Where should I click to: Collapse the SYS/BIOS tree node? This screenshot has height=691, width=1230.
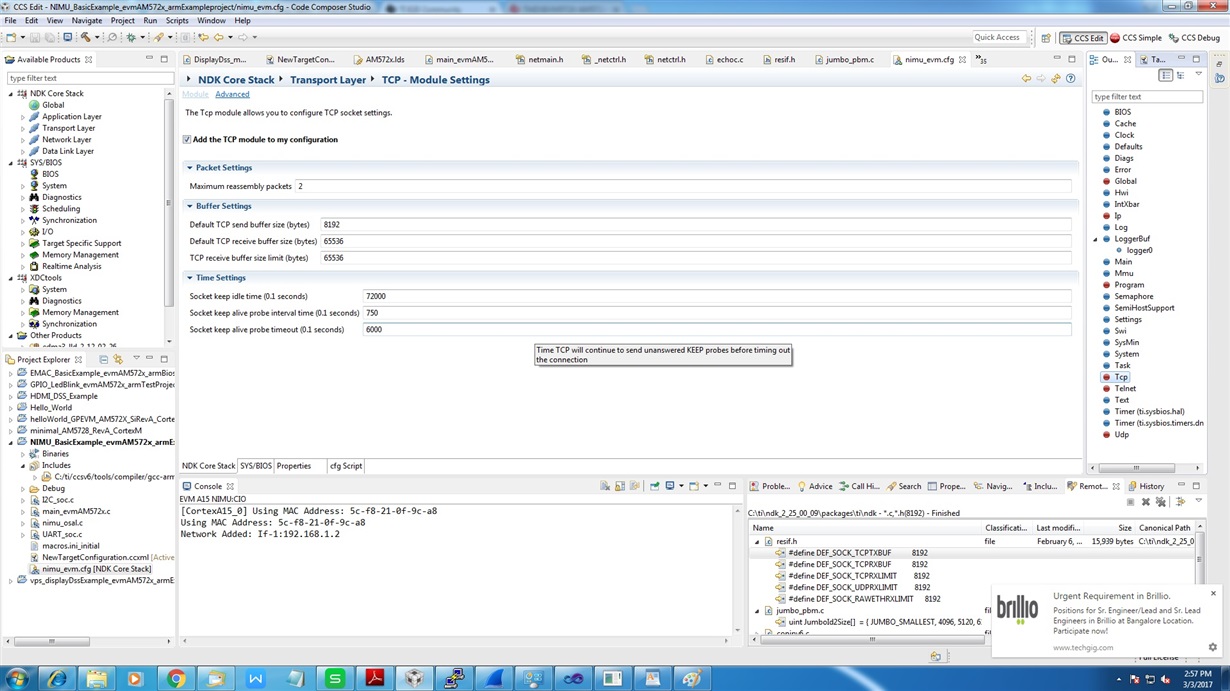[x=11, y=163]
